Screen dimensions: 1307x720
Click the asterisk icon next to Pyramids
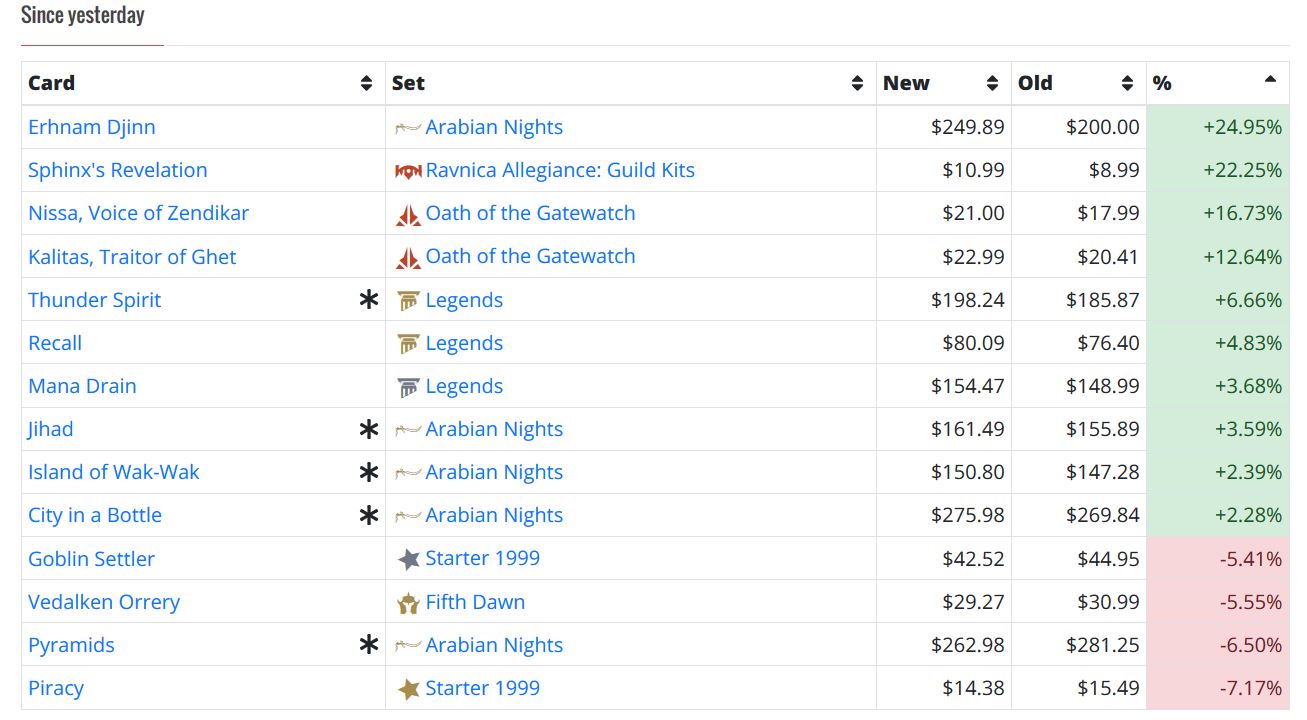(369, 645)
